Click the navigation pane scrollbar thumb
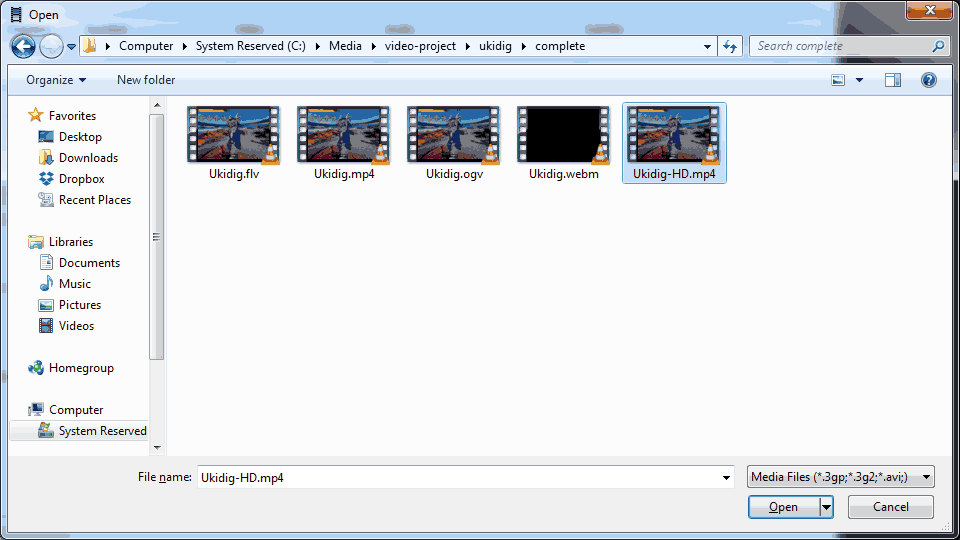 pyautogui.click(x=157, y=237)
